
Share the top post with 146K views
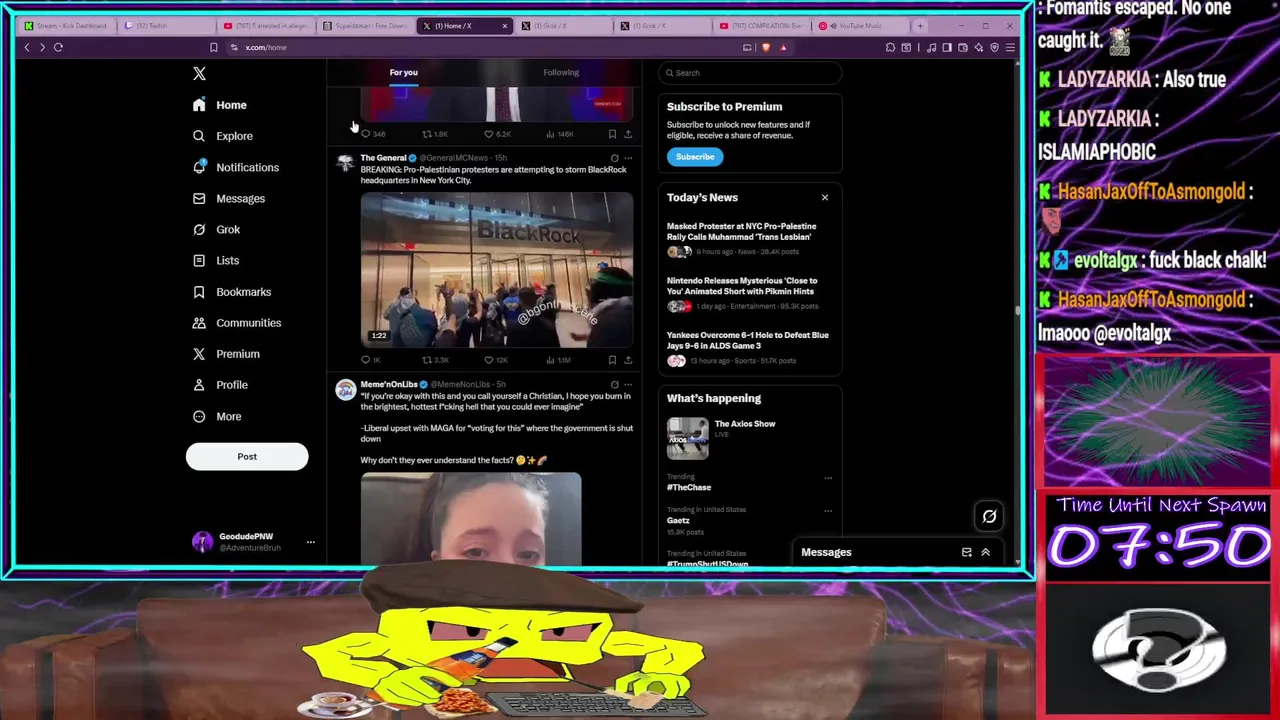coord(628,134)
